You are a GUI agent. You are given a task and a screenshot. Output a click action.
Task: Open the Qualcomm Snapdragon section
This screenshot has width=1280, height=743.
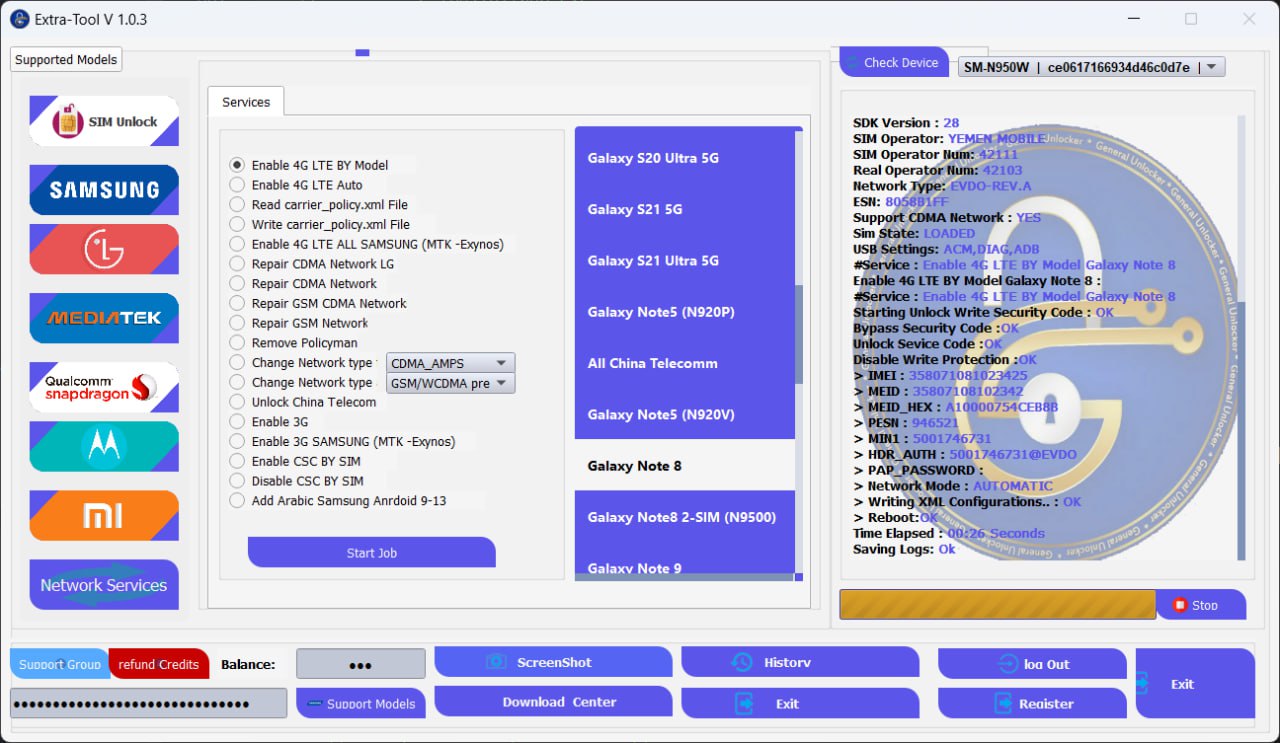pyautogui.click(x=104, y=387)
